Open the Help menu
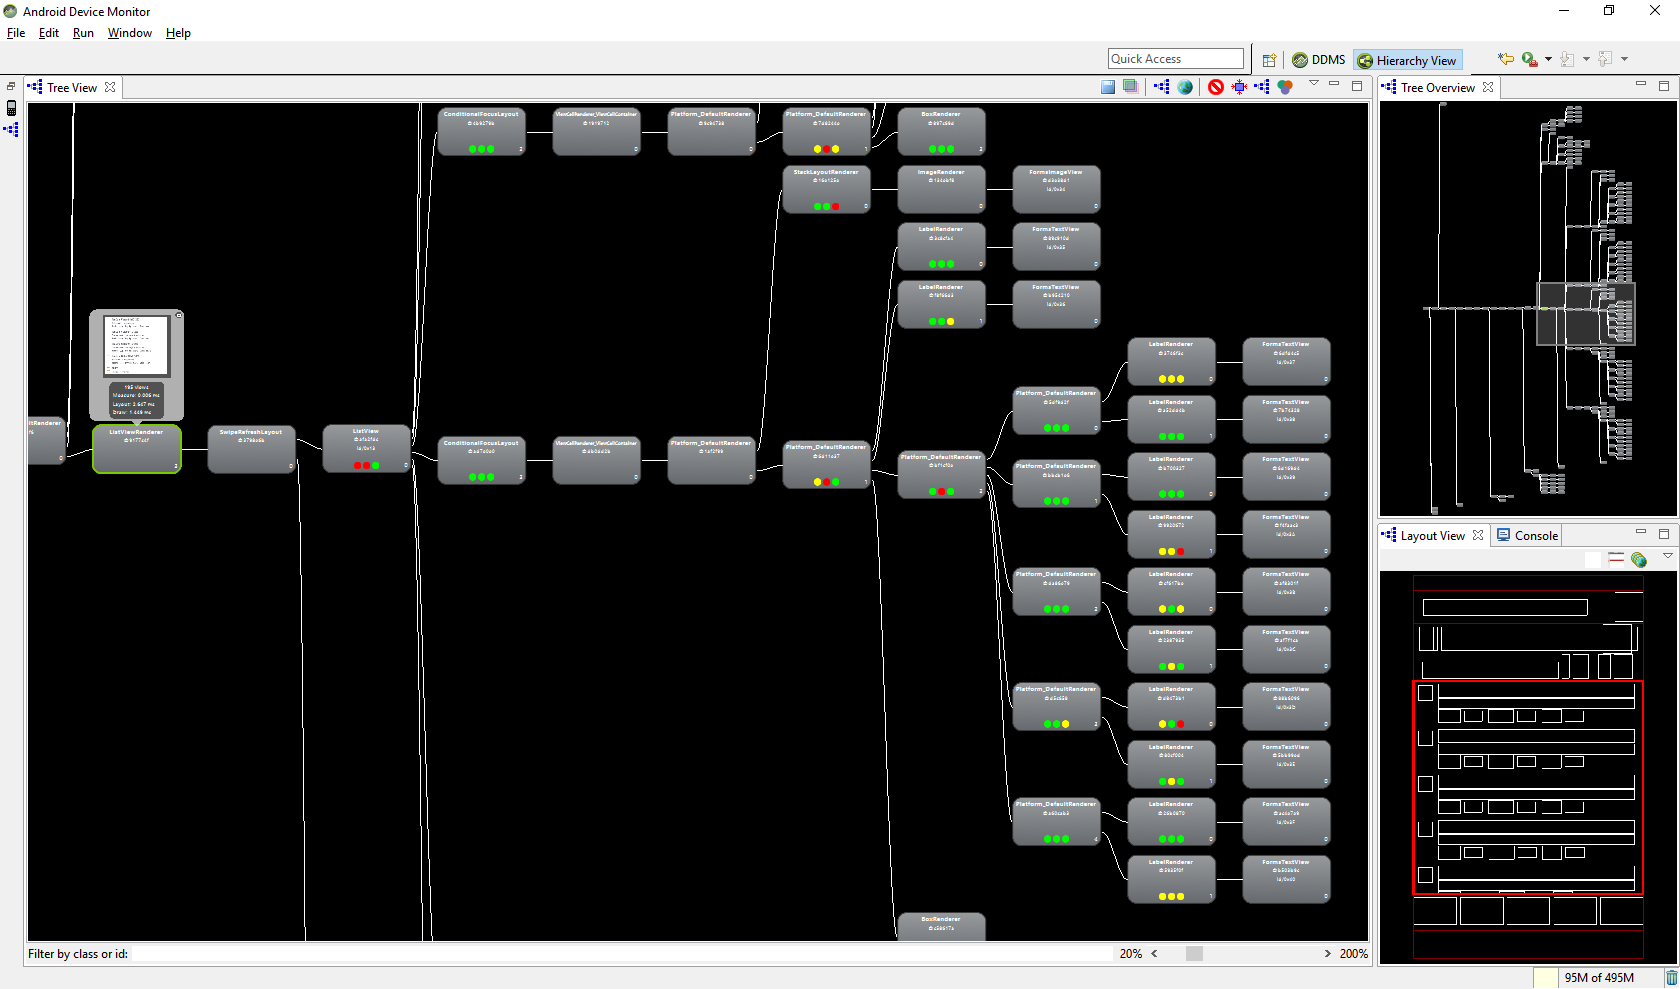1680x989 pixels. [178, 33]
